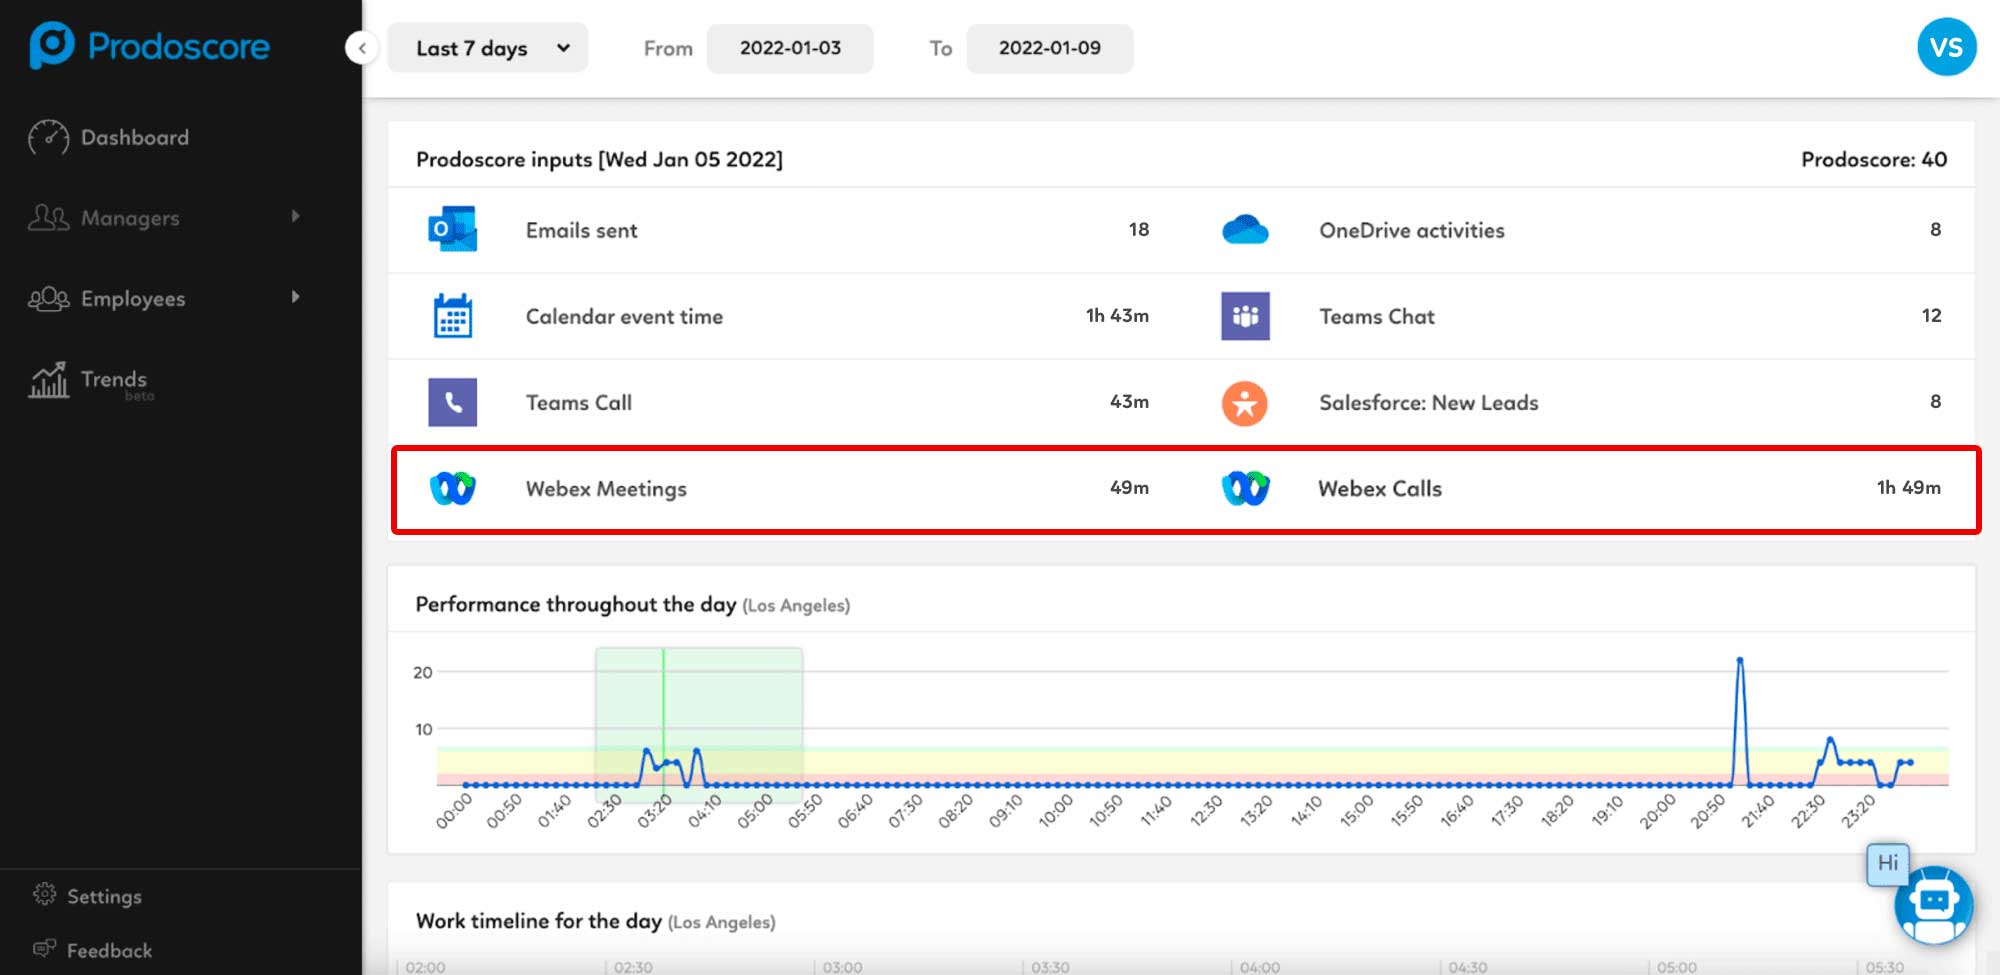Image resolution: width=2000 pixels, height=975 pixels.
Task: Click the Employees group icon
Action: coord(48,298)
